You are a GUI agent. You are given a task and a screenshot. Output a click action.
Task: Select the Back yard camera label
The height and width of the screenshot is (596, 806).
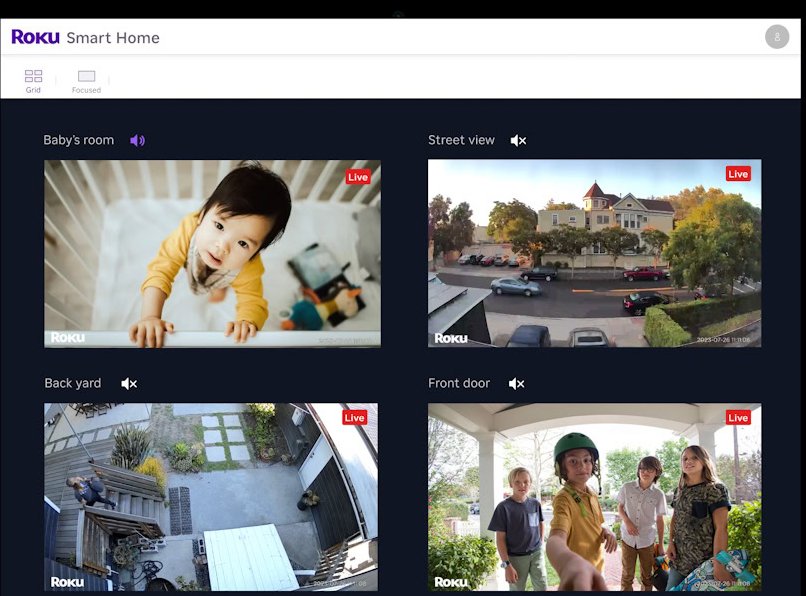tap(72, 384)
